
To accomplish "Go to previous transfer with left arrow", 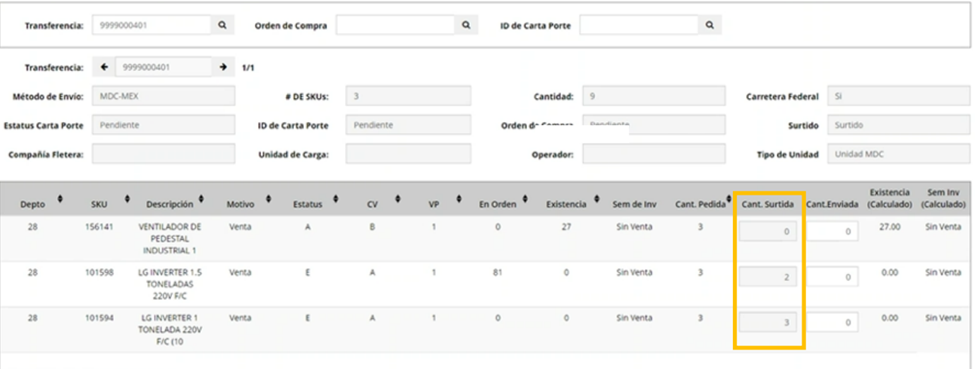I will point(104,67).
